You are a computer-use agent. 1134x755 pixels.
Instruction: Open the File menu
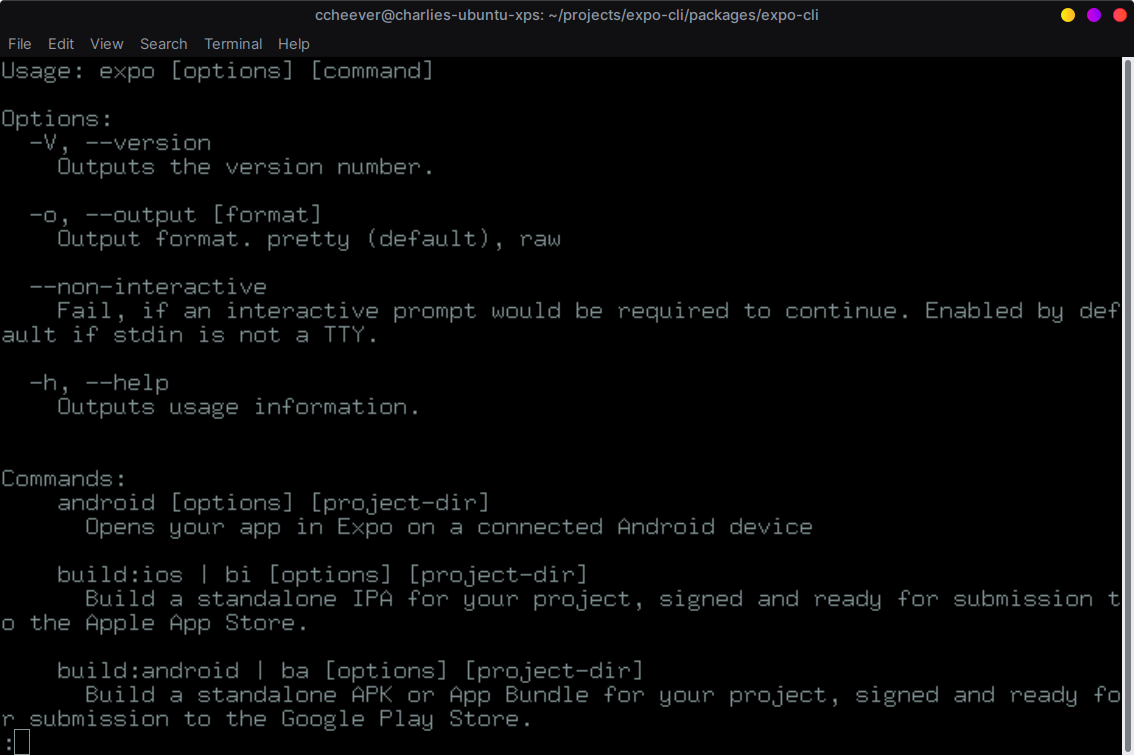pyautogui.click(x=19, y=44)
